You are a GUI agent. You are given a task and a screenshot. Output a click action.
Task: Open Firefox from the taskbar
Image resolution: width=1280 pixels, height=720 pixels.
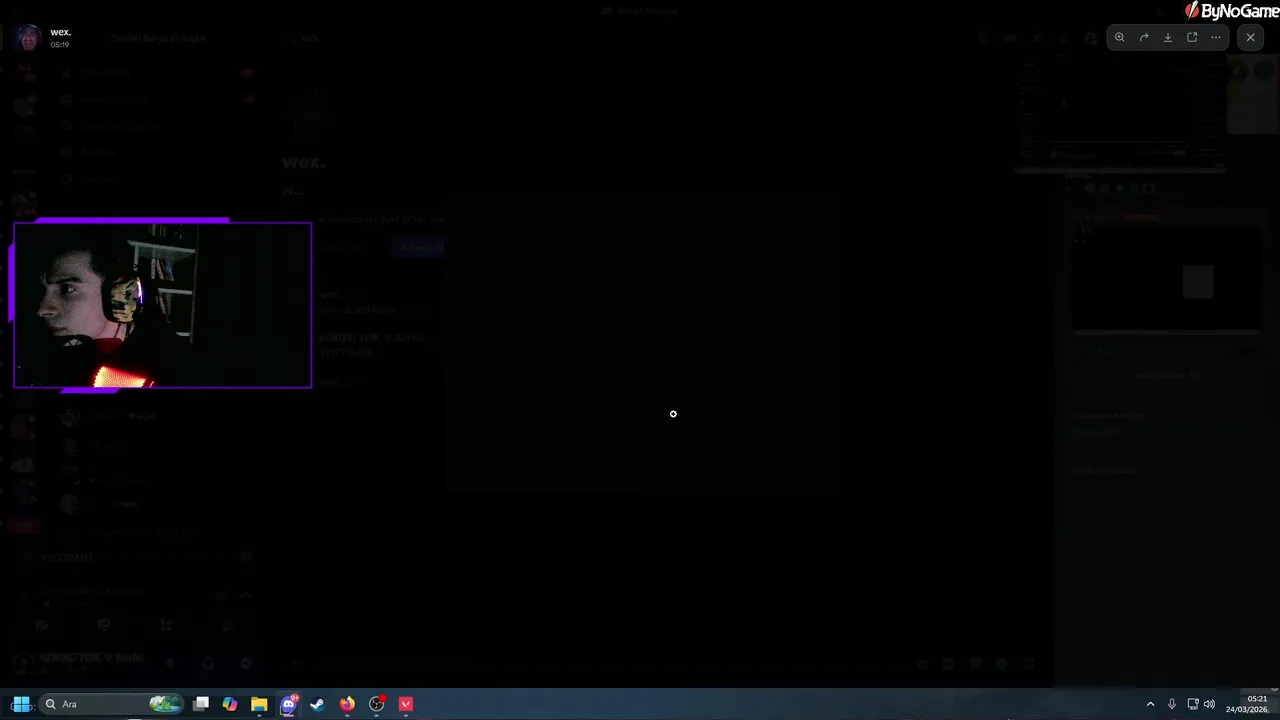pos(347,704)
